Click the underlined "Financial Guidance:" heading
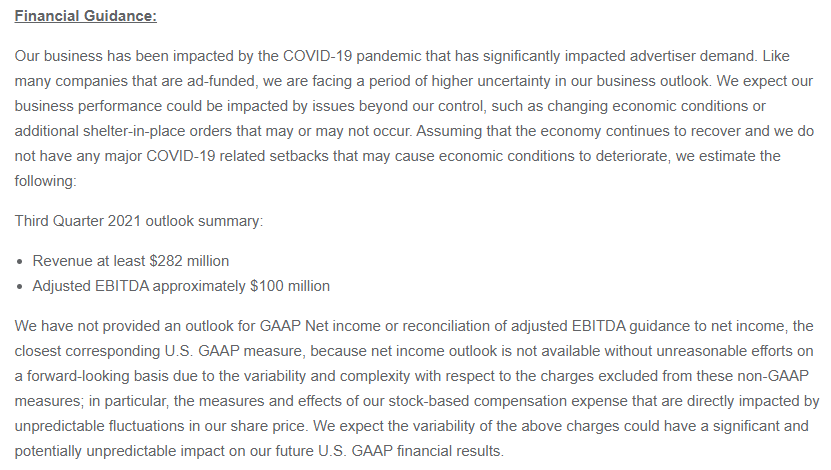This screenshot has height=470, width=831. coord(86,18)
